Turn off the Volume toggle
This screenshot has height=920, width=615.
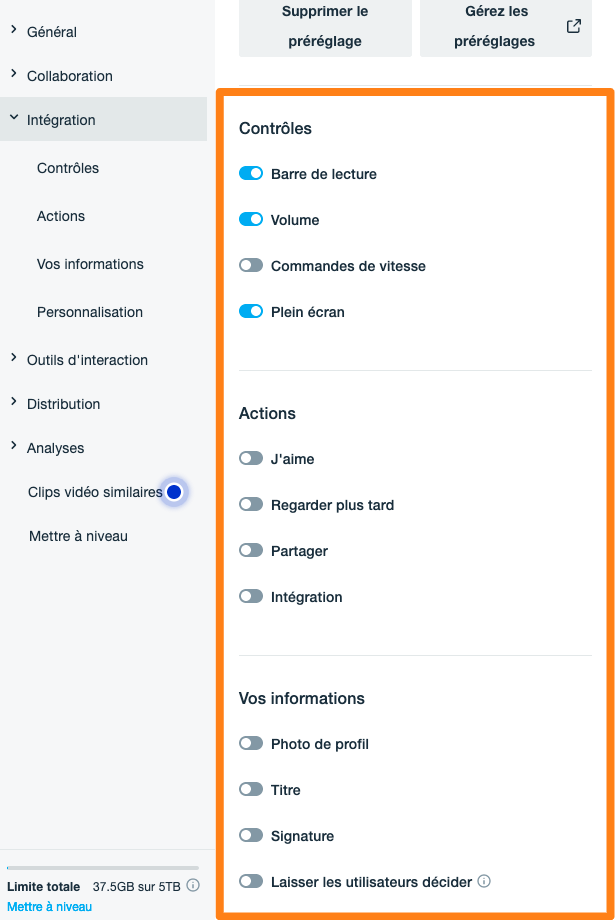click(x=251, y=219)
